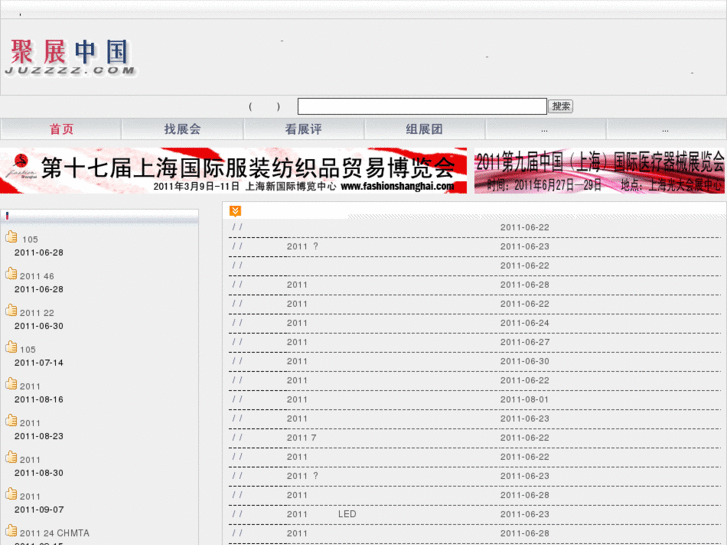Click the sidebar date 2011-07-14
The height and width of the screenshot is (545, 727).
pyautogui.click(x=39, y=363)
